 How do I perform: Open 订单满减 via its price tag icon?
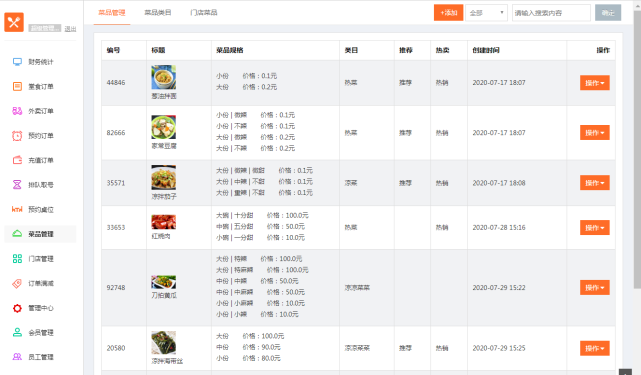(x=17, y=283)
